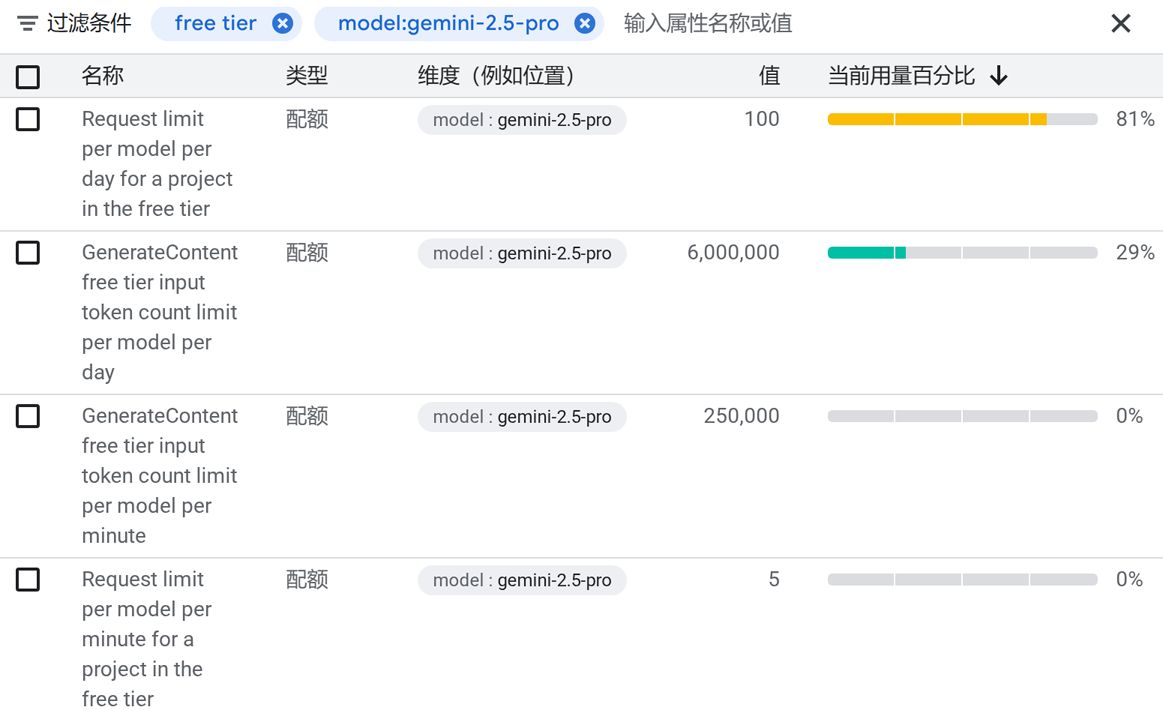
Task: Select the per-day token count limit row checkbox
Action: (x=28, y=253)
